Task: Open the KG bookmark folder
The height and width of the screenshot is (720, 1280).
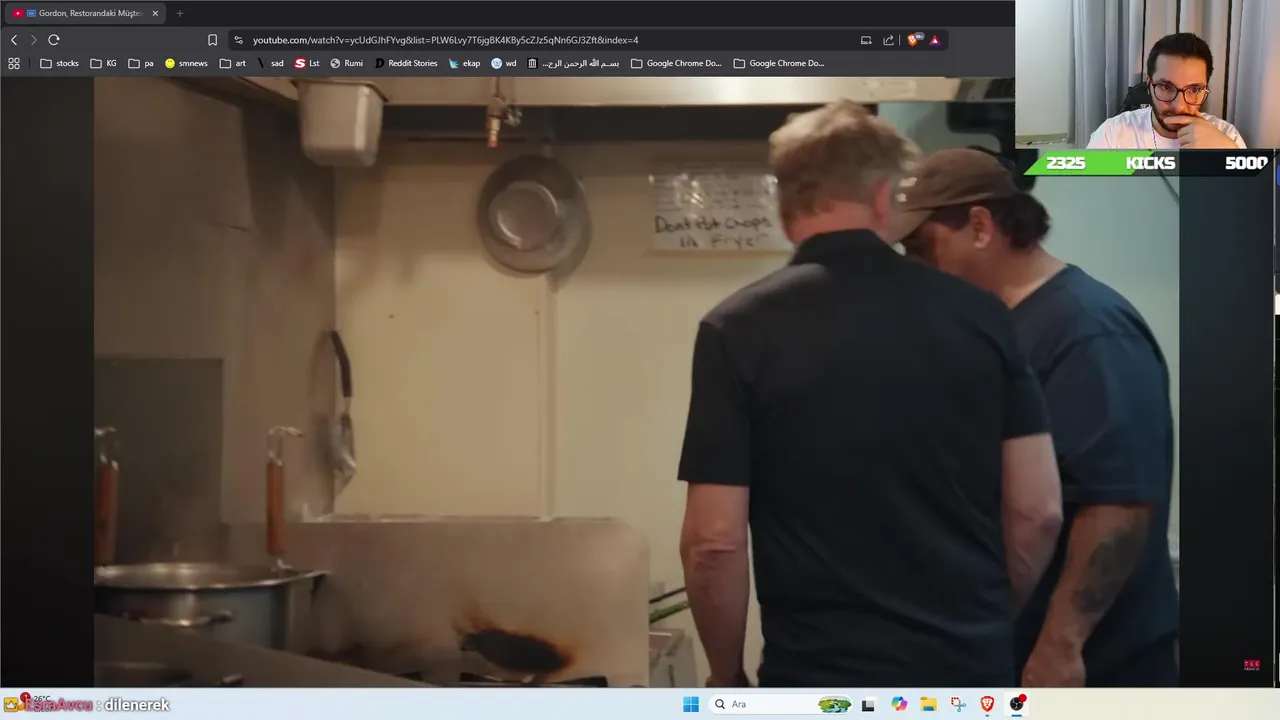Action: tap(104, 63)
